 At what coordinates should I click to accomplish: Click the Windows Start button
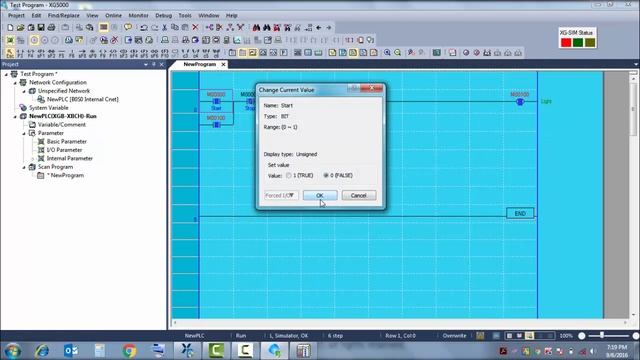coord(13,351)
